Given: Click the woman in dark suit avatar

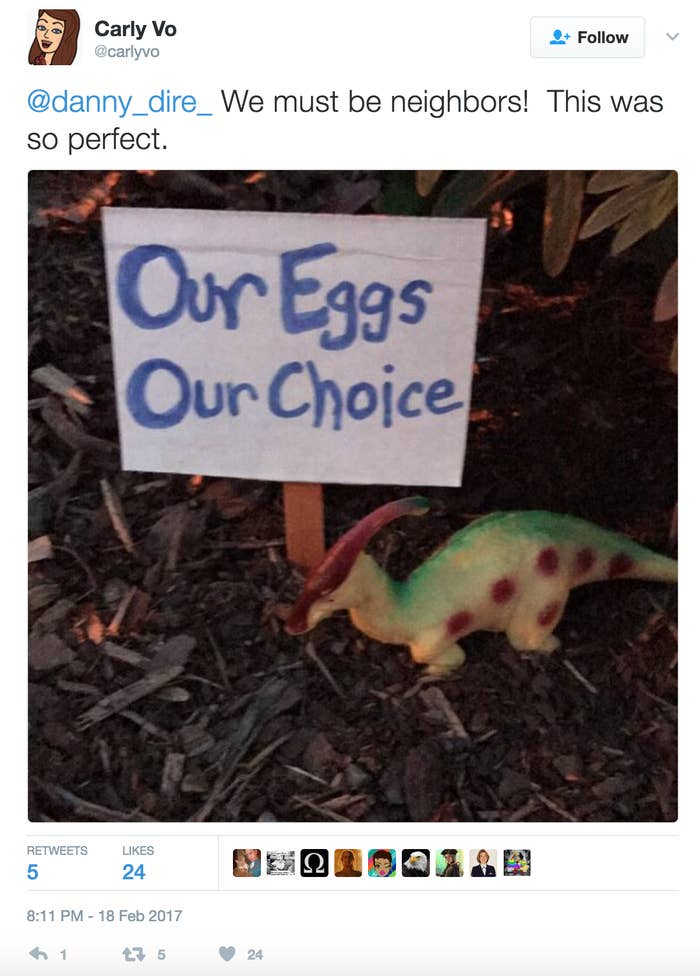Looking at the screenshot, I should [483, 863].
